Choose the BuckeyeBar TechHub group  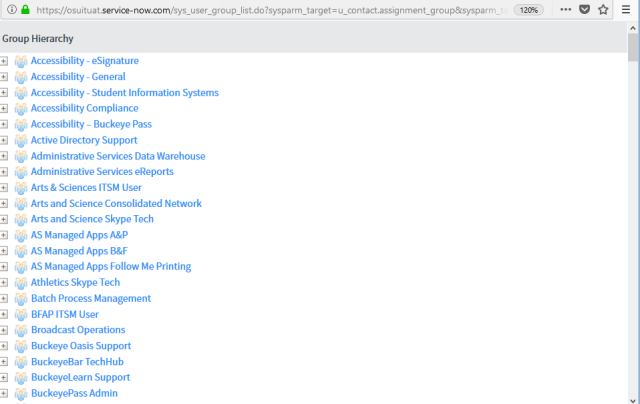[78, 362]
